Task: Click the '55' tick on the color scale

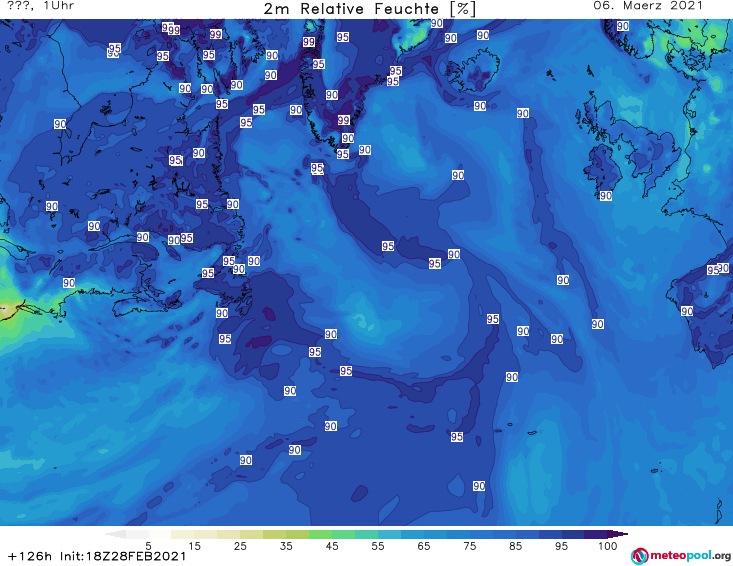Action: [378, 546]
